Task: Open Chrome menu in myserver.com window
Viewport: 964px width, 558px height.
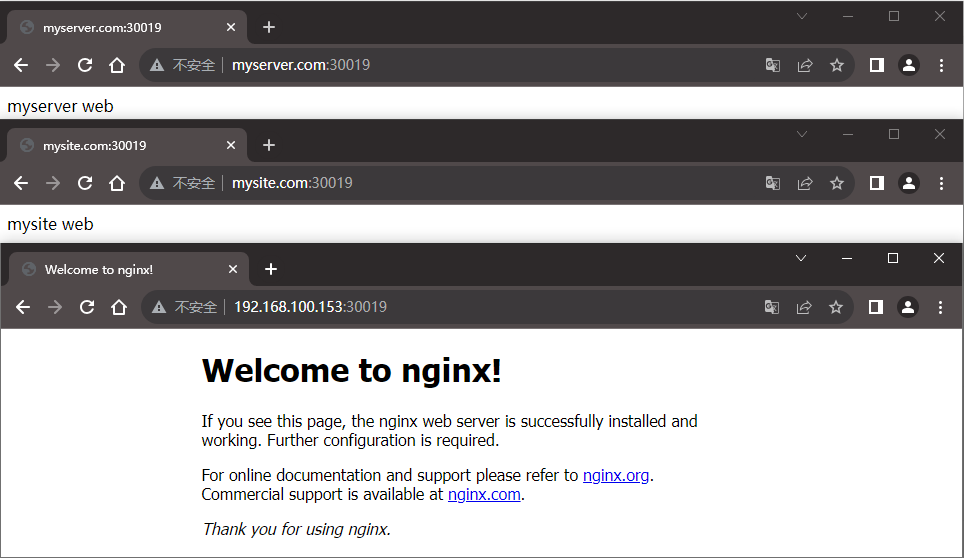Action: tap(941, 65)
